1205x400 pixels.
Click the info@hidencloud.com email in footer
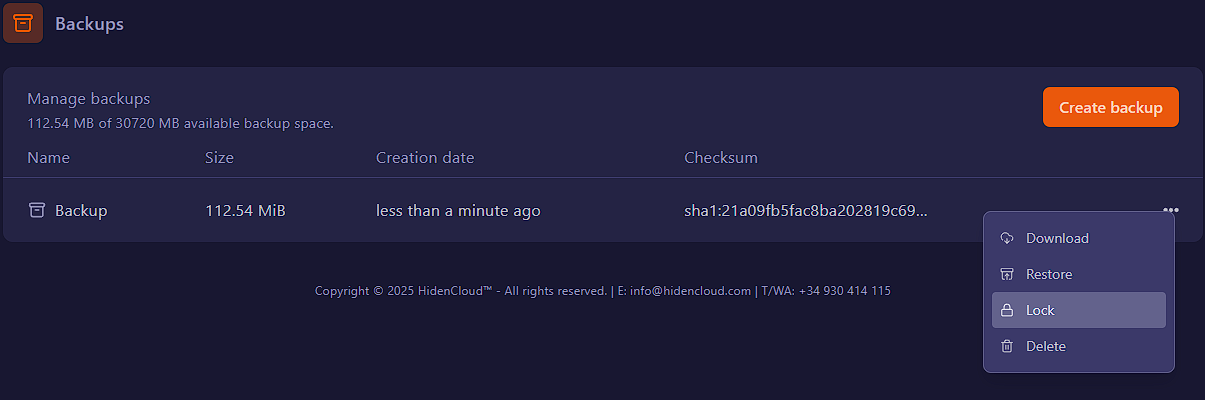click(690, 291)
